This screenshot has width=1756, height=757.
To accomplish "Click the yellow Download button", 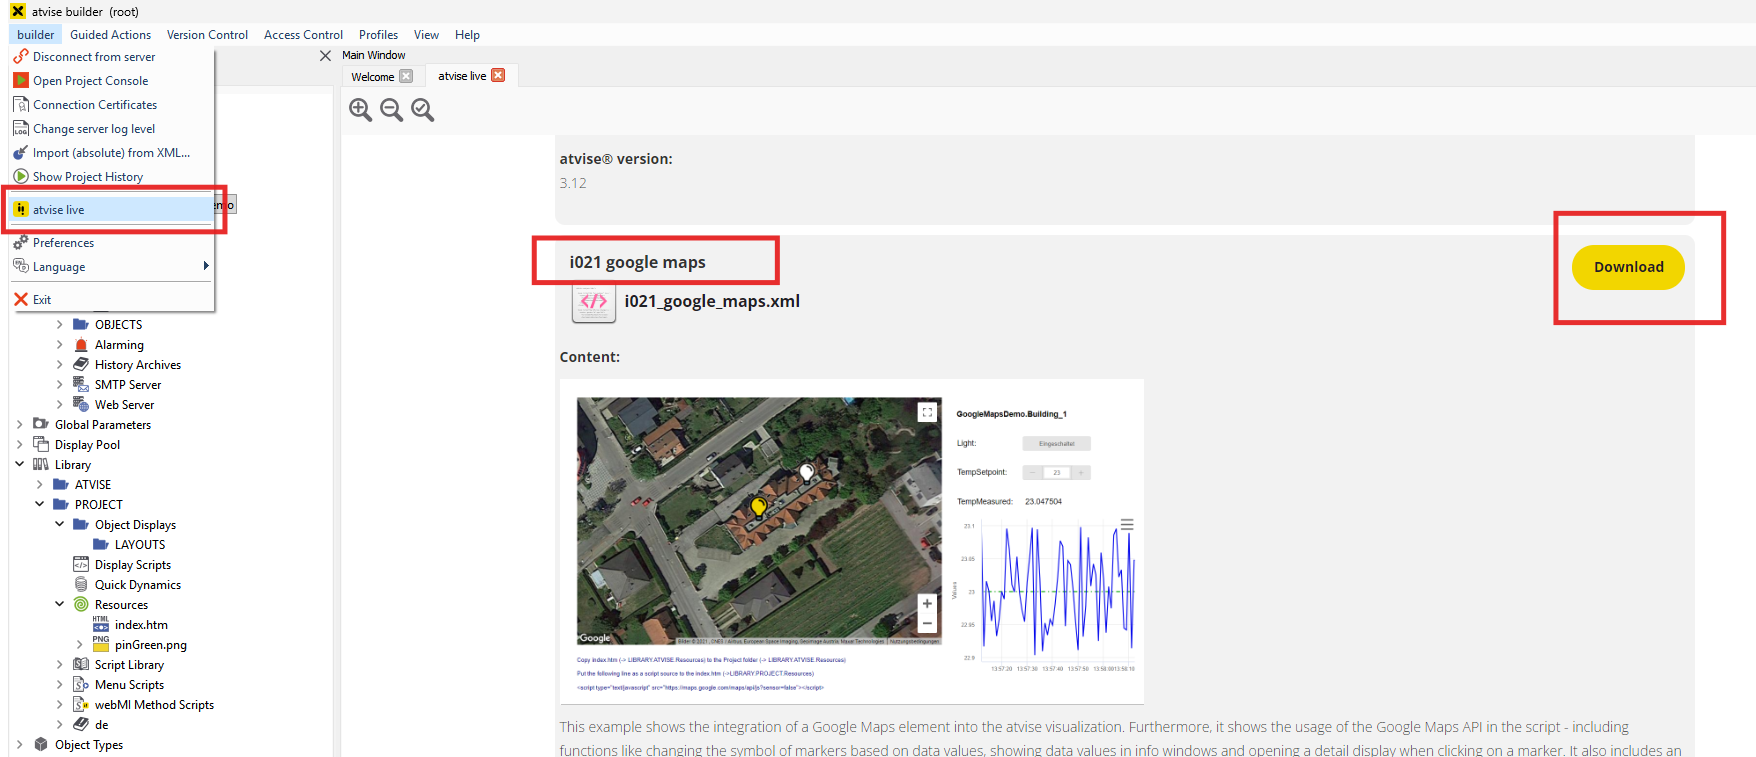I will (x=1628, y=267).
